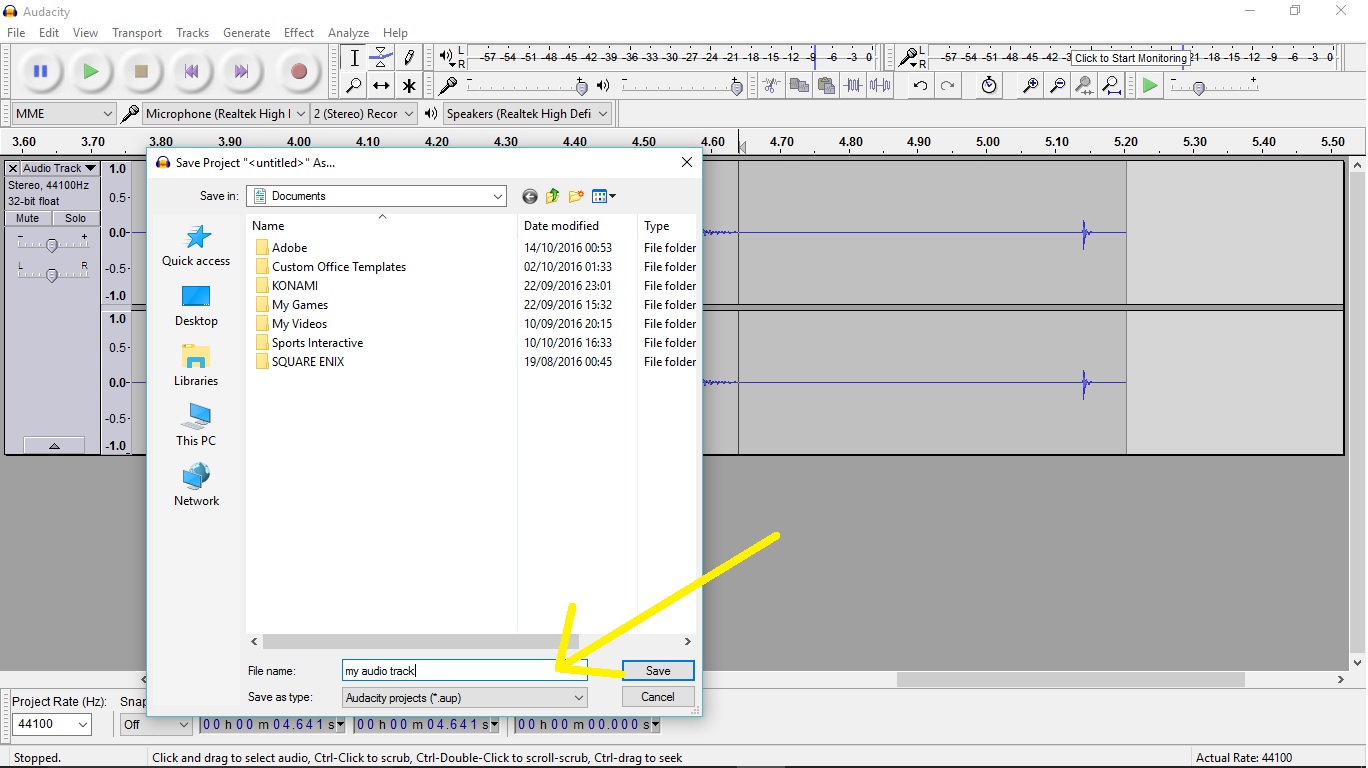Click the Save button in the dialog
The height and width of the screenshot is (768, 1368).
658,671
